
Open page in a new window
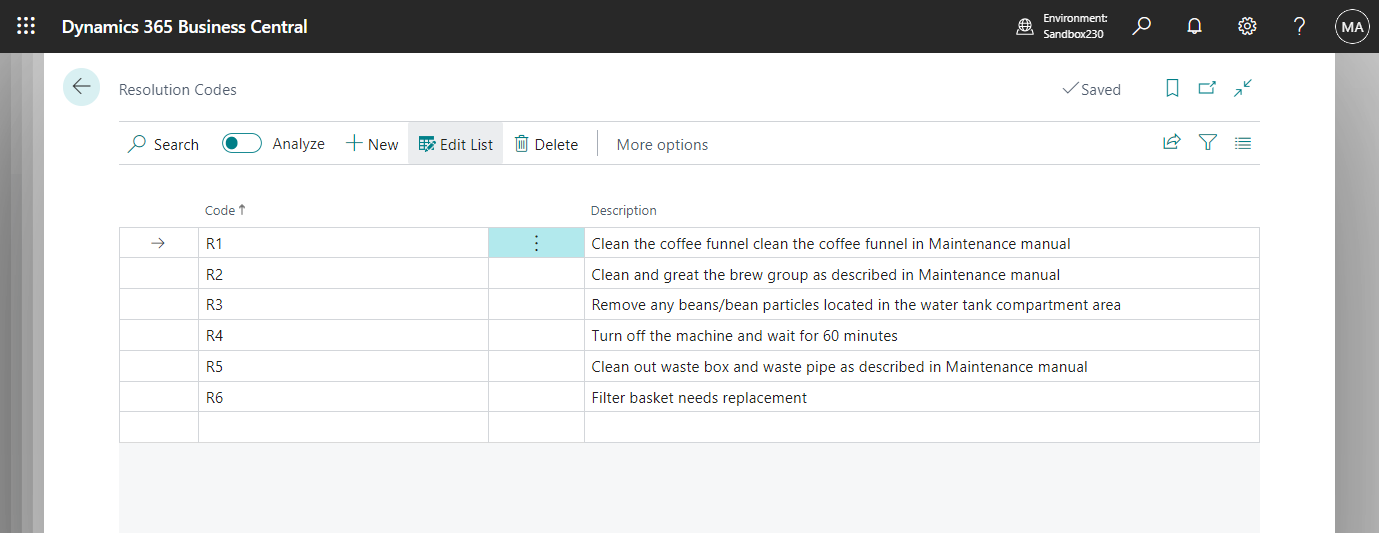(x=1207, y=88)
